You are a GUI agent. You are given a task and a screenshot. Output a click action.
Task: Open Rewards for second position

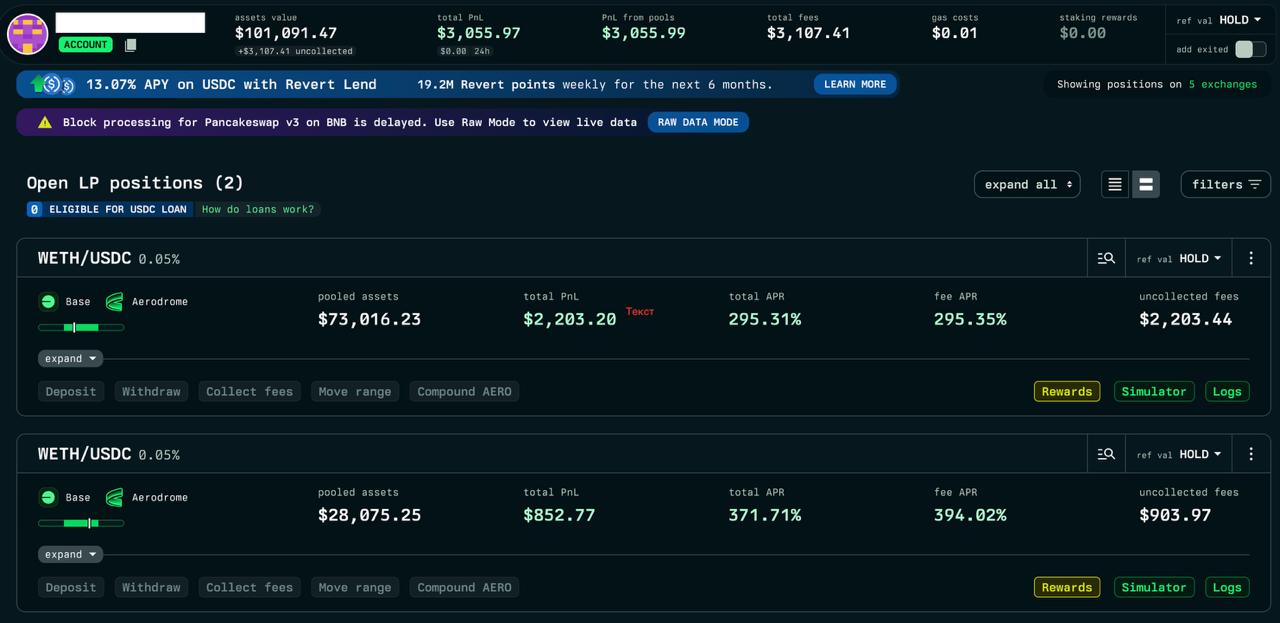pyautogui.click(x=1067, y=587)
